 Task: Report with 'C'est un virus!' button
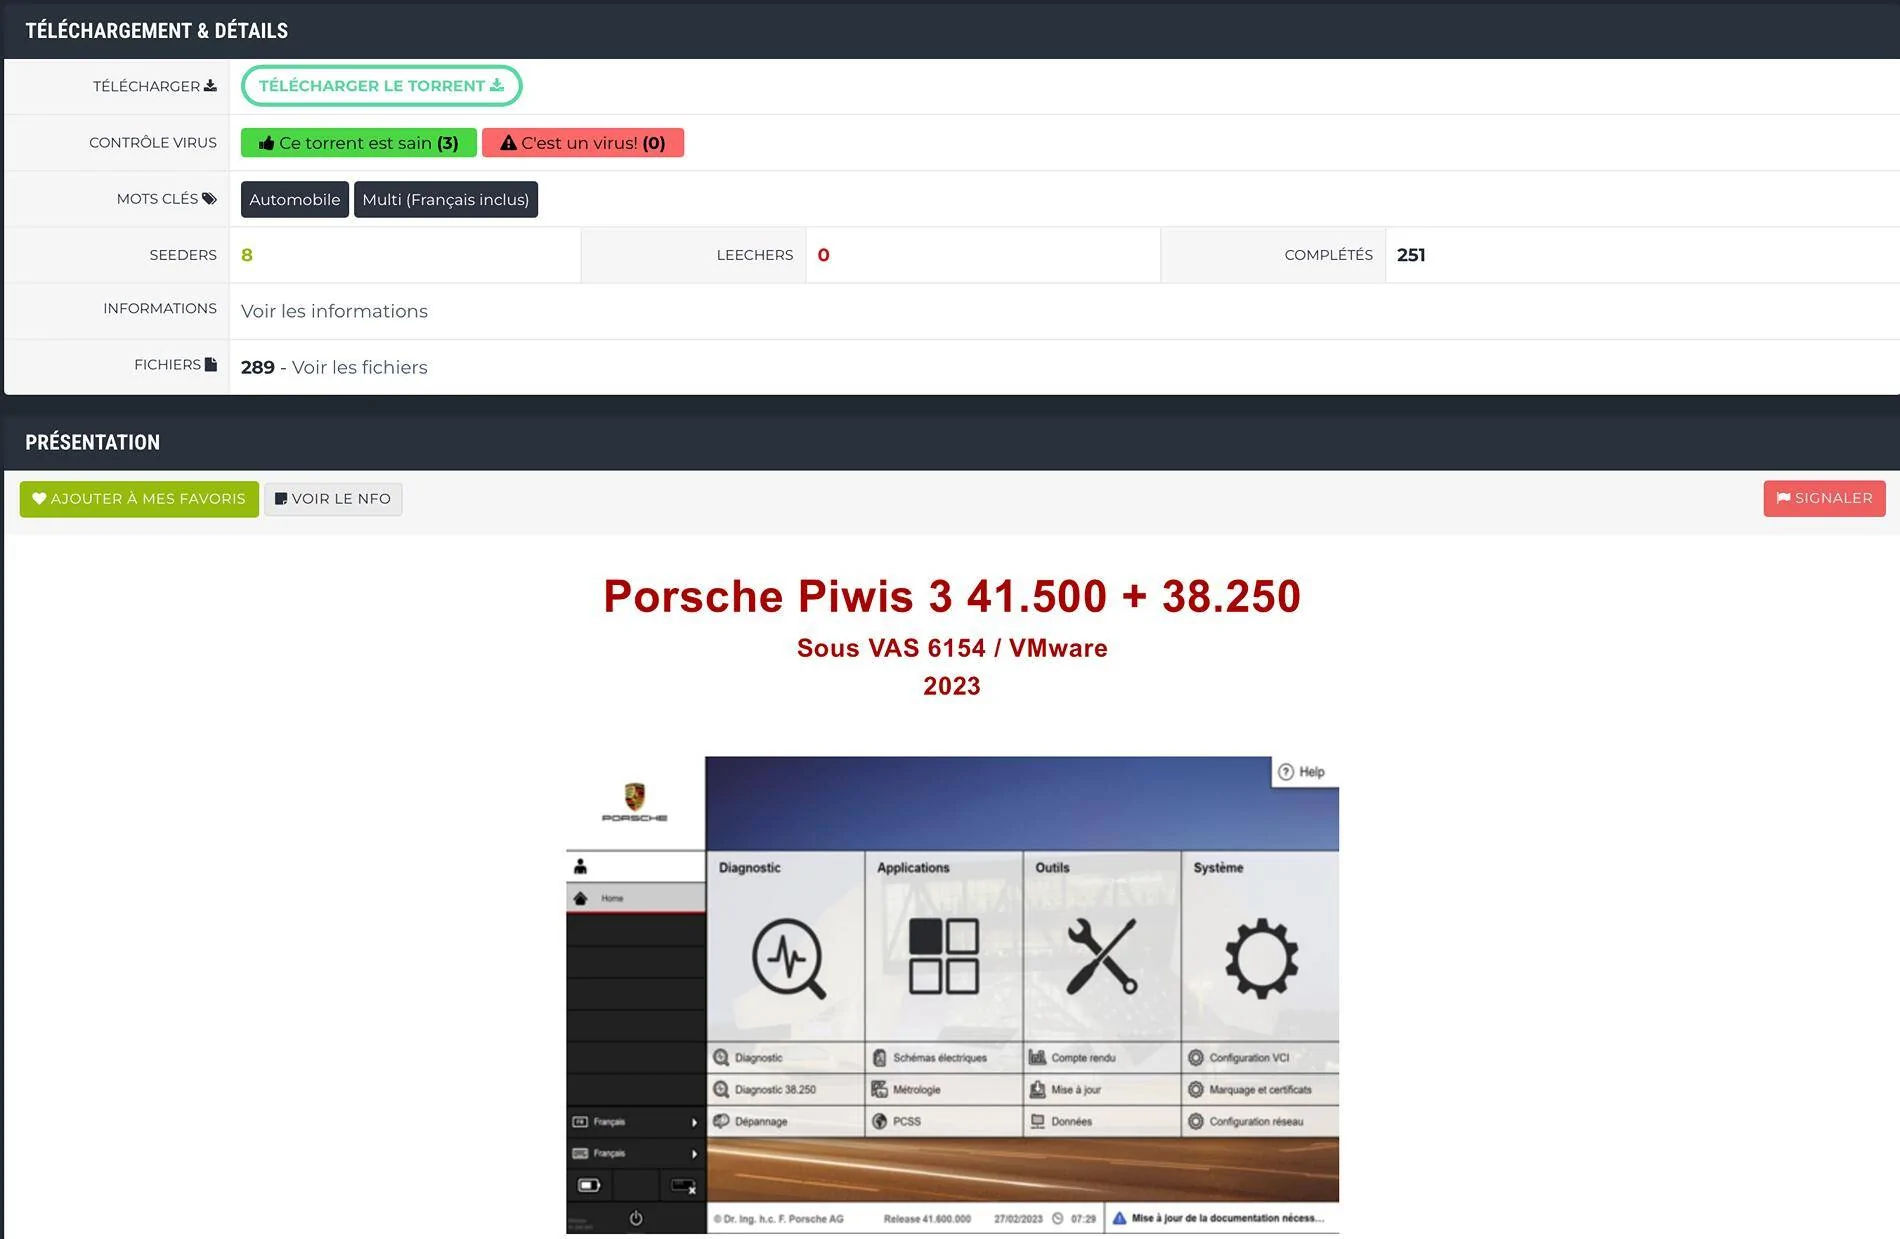coord(583,143)
